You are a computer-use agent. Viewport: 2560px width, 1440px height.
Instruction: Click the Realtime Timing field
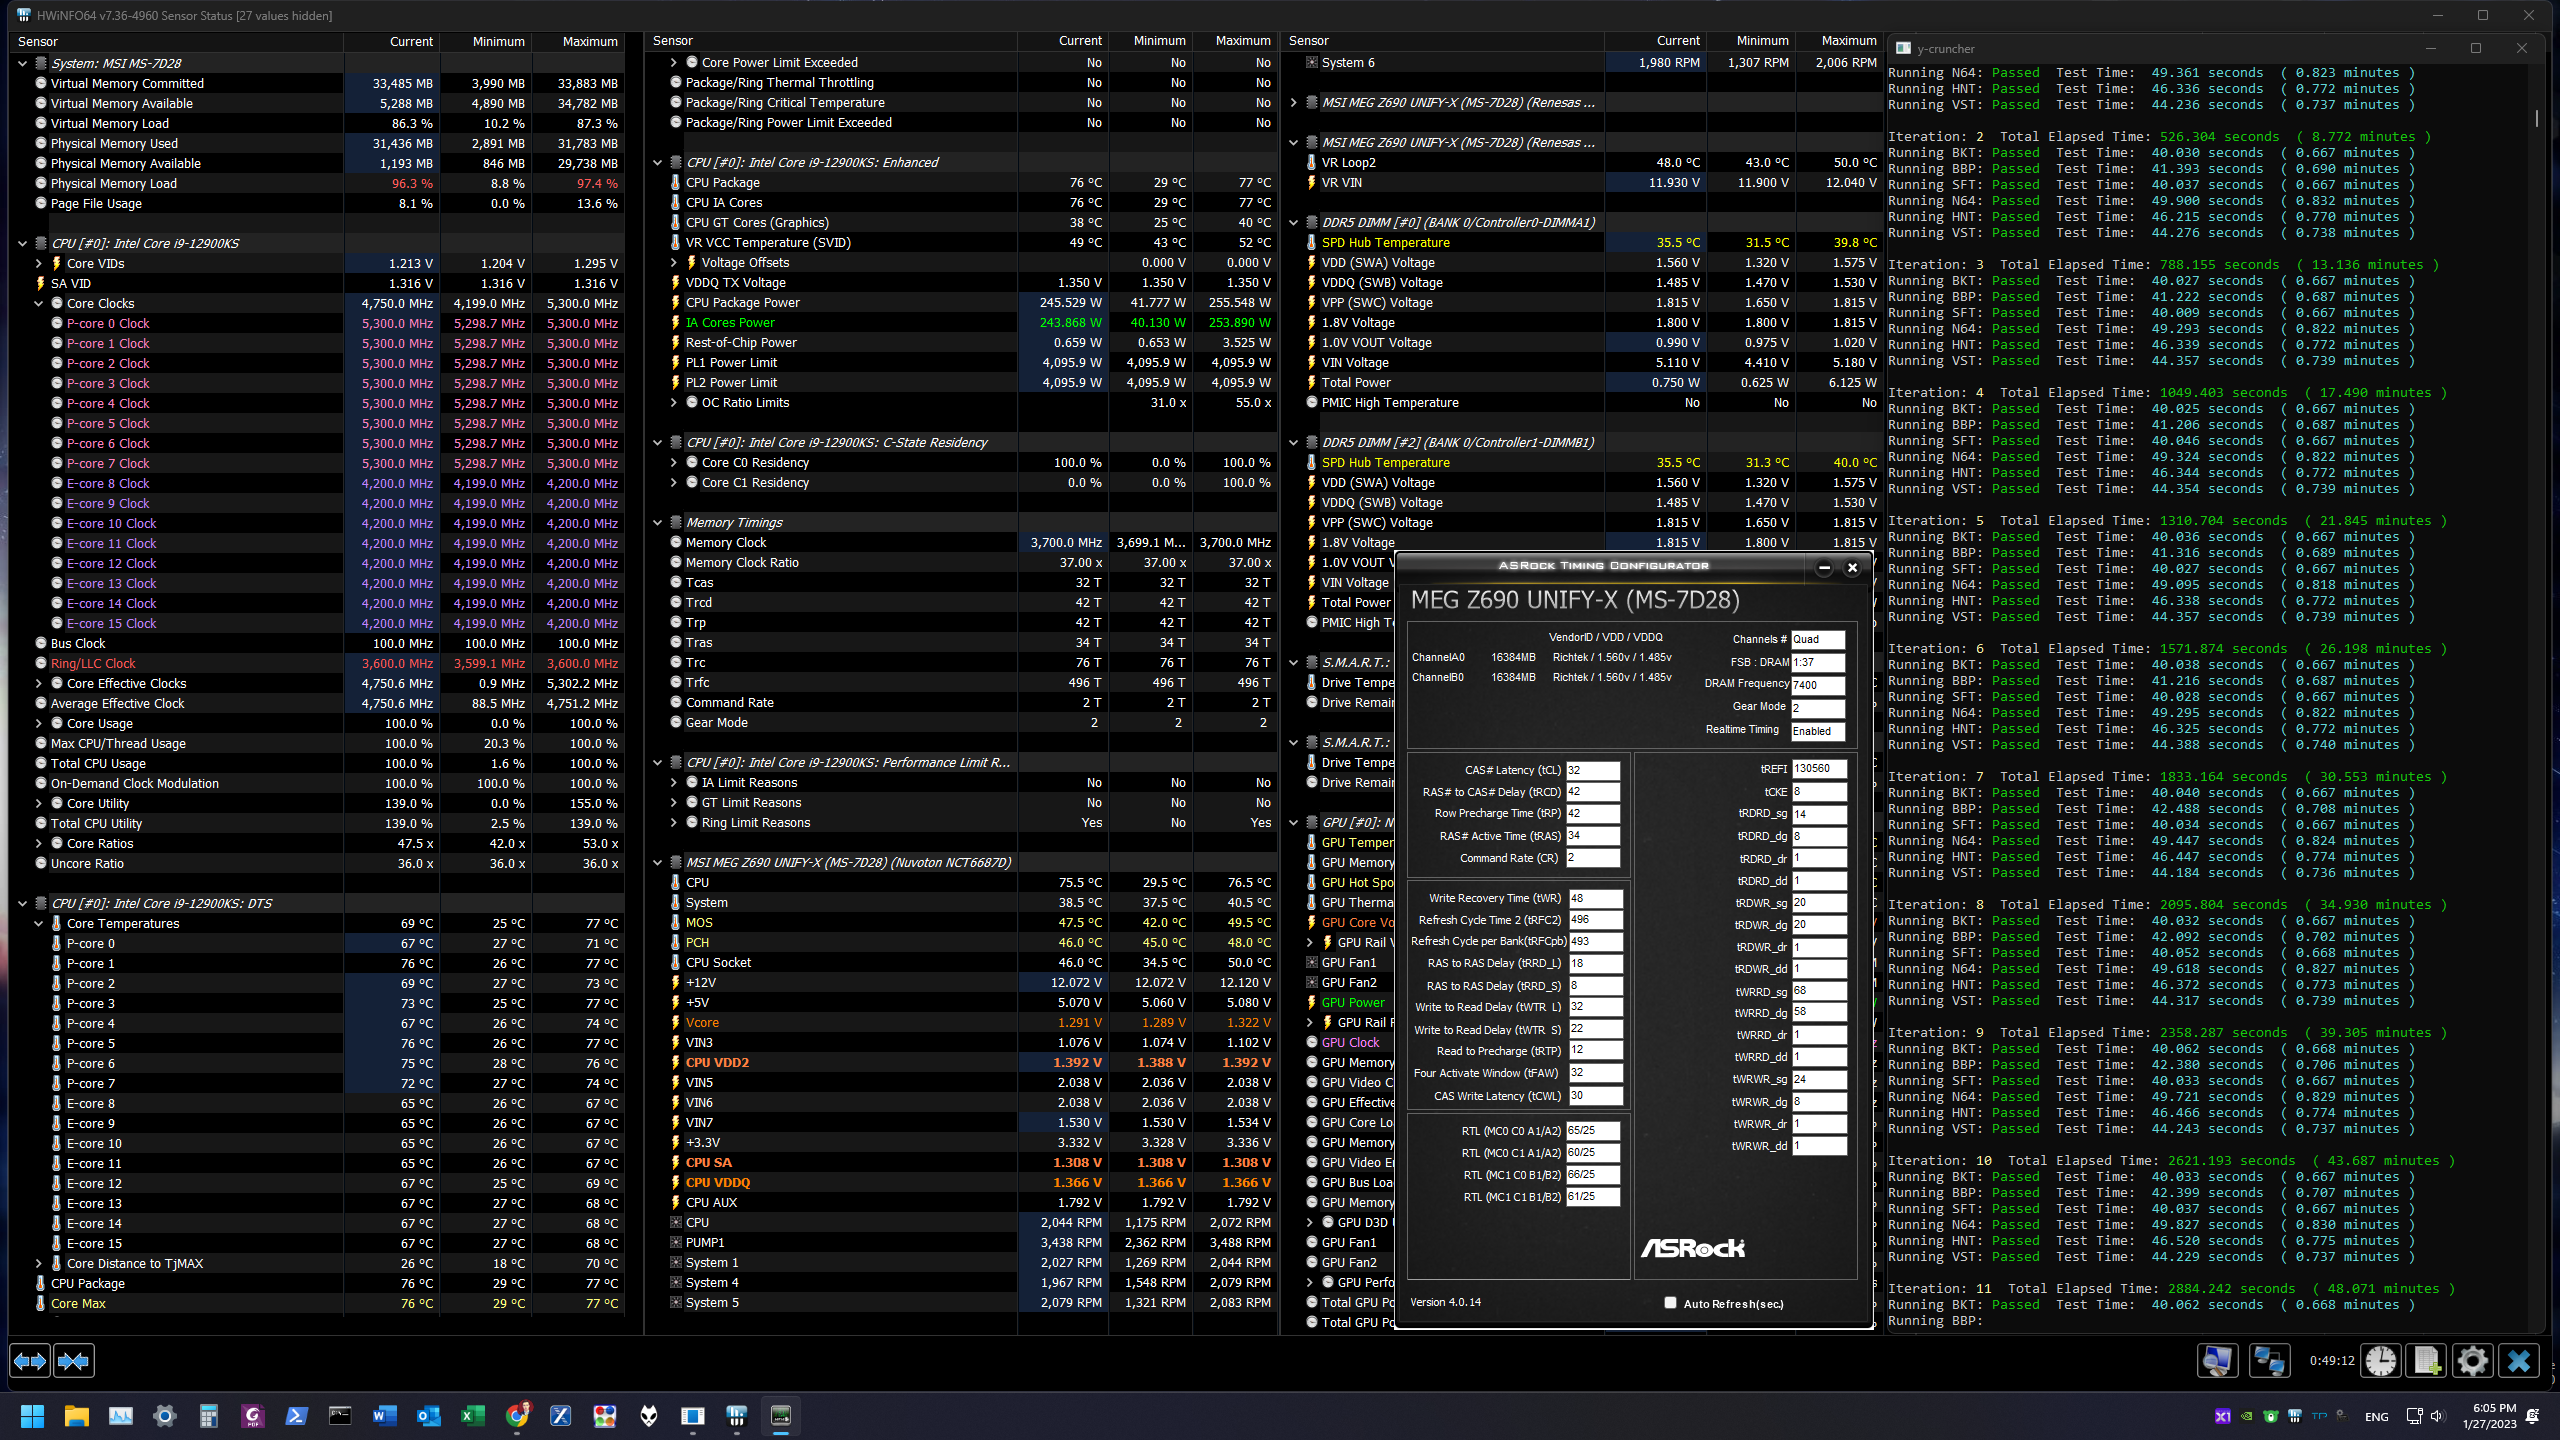coord(1817,731)
